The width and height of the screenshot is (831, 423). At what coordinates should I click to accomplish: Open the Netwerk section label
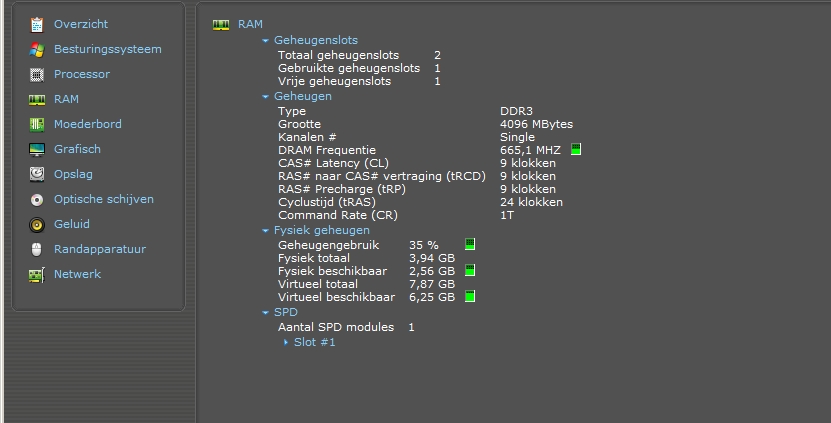pyautogui.click(x=77, y=274)
